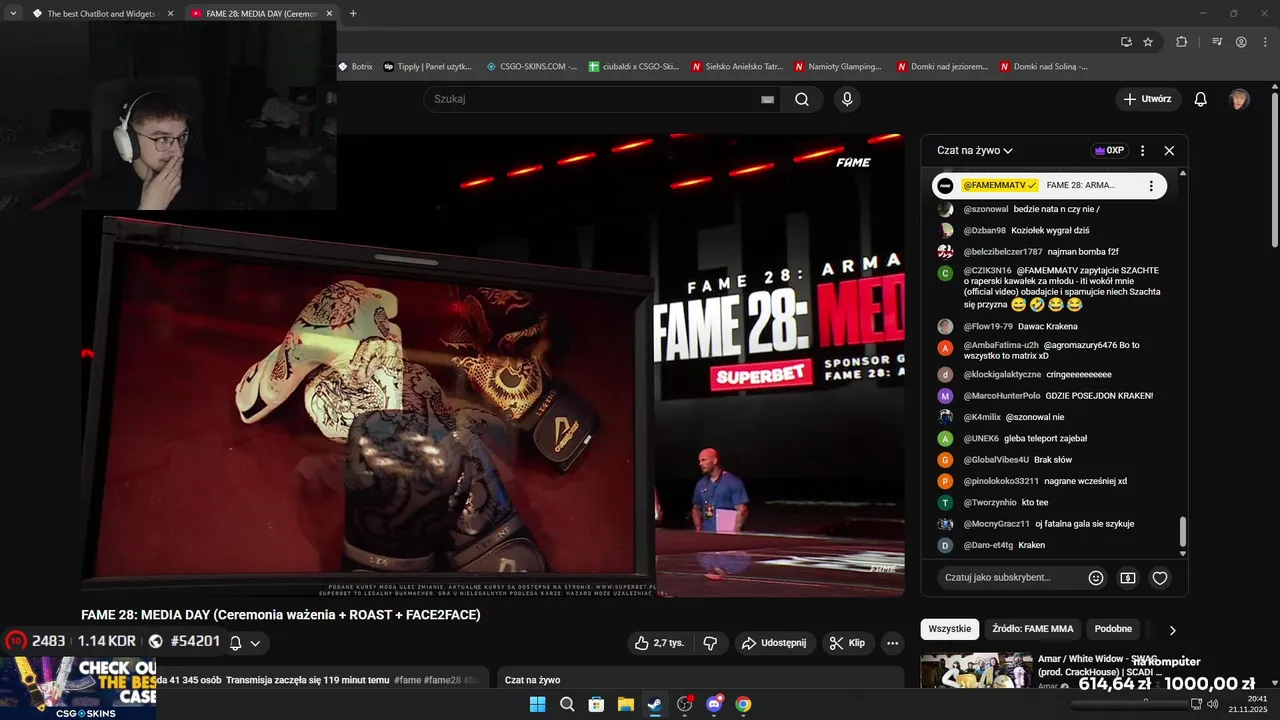Open YouTube notifications bell
Viewport: 1280px width, 720px height.
[1201, 99]
